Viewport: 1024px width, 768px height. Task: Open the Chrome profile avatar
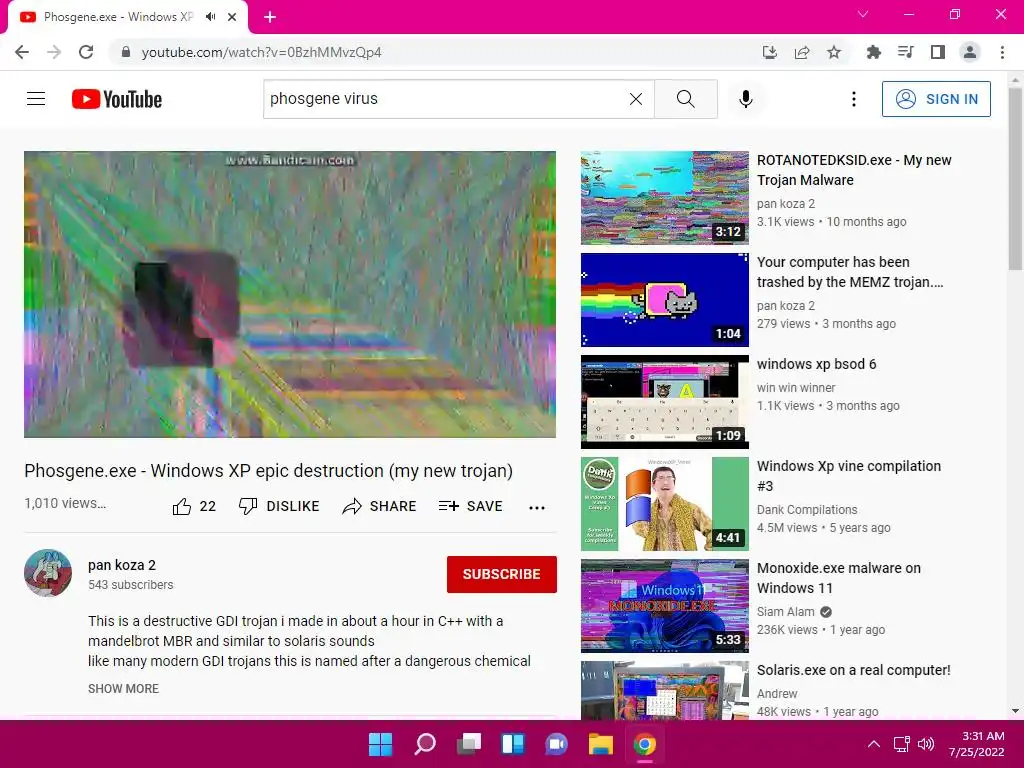tap(970, 52)
